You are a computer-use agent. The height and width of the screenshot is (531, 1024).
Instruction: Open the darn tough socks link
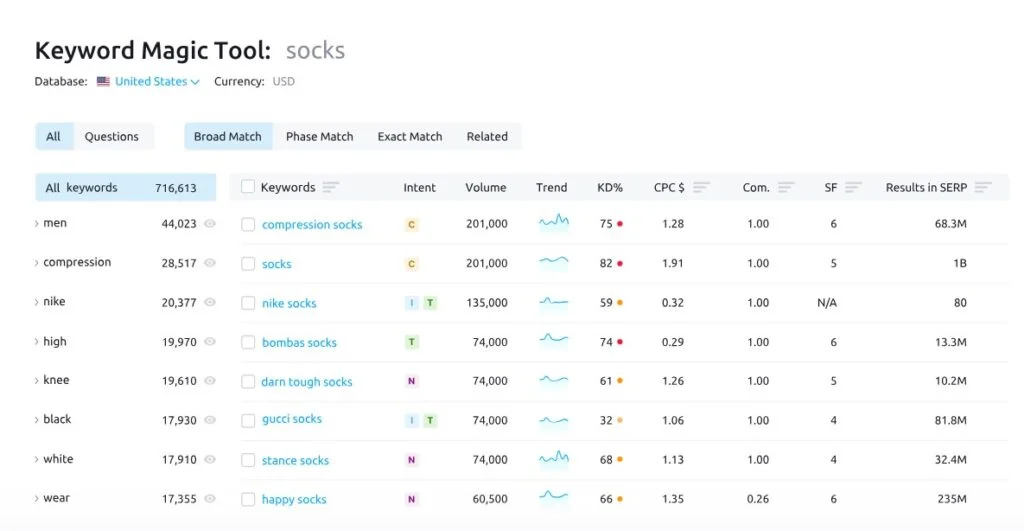[307, 381]
